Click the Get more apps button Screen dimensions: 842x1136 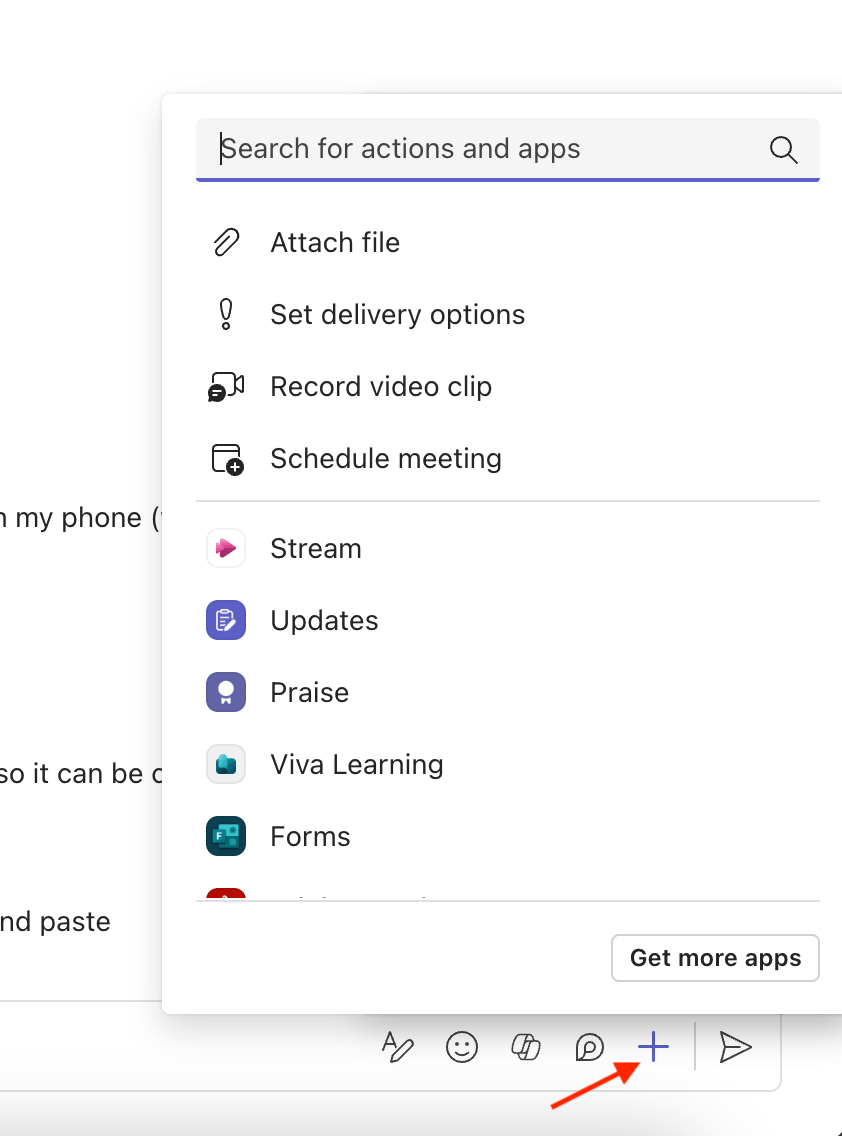pos(715,958)
